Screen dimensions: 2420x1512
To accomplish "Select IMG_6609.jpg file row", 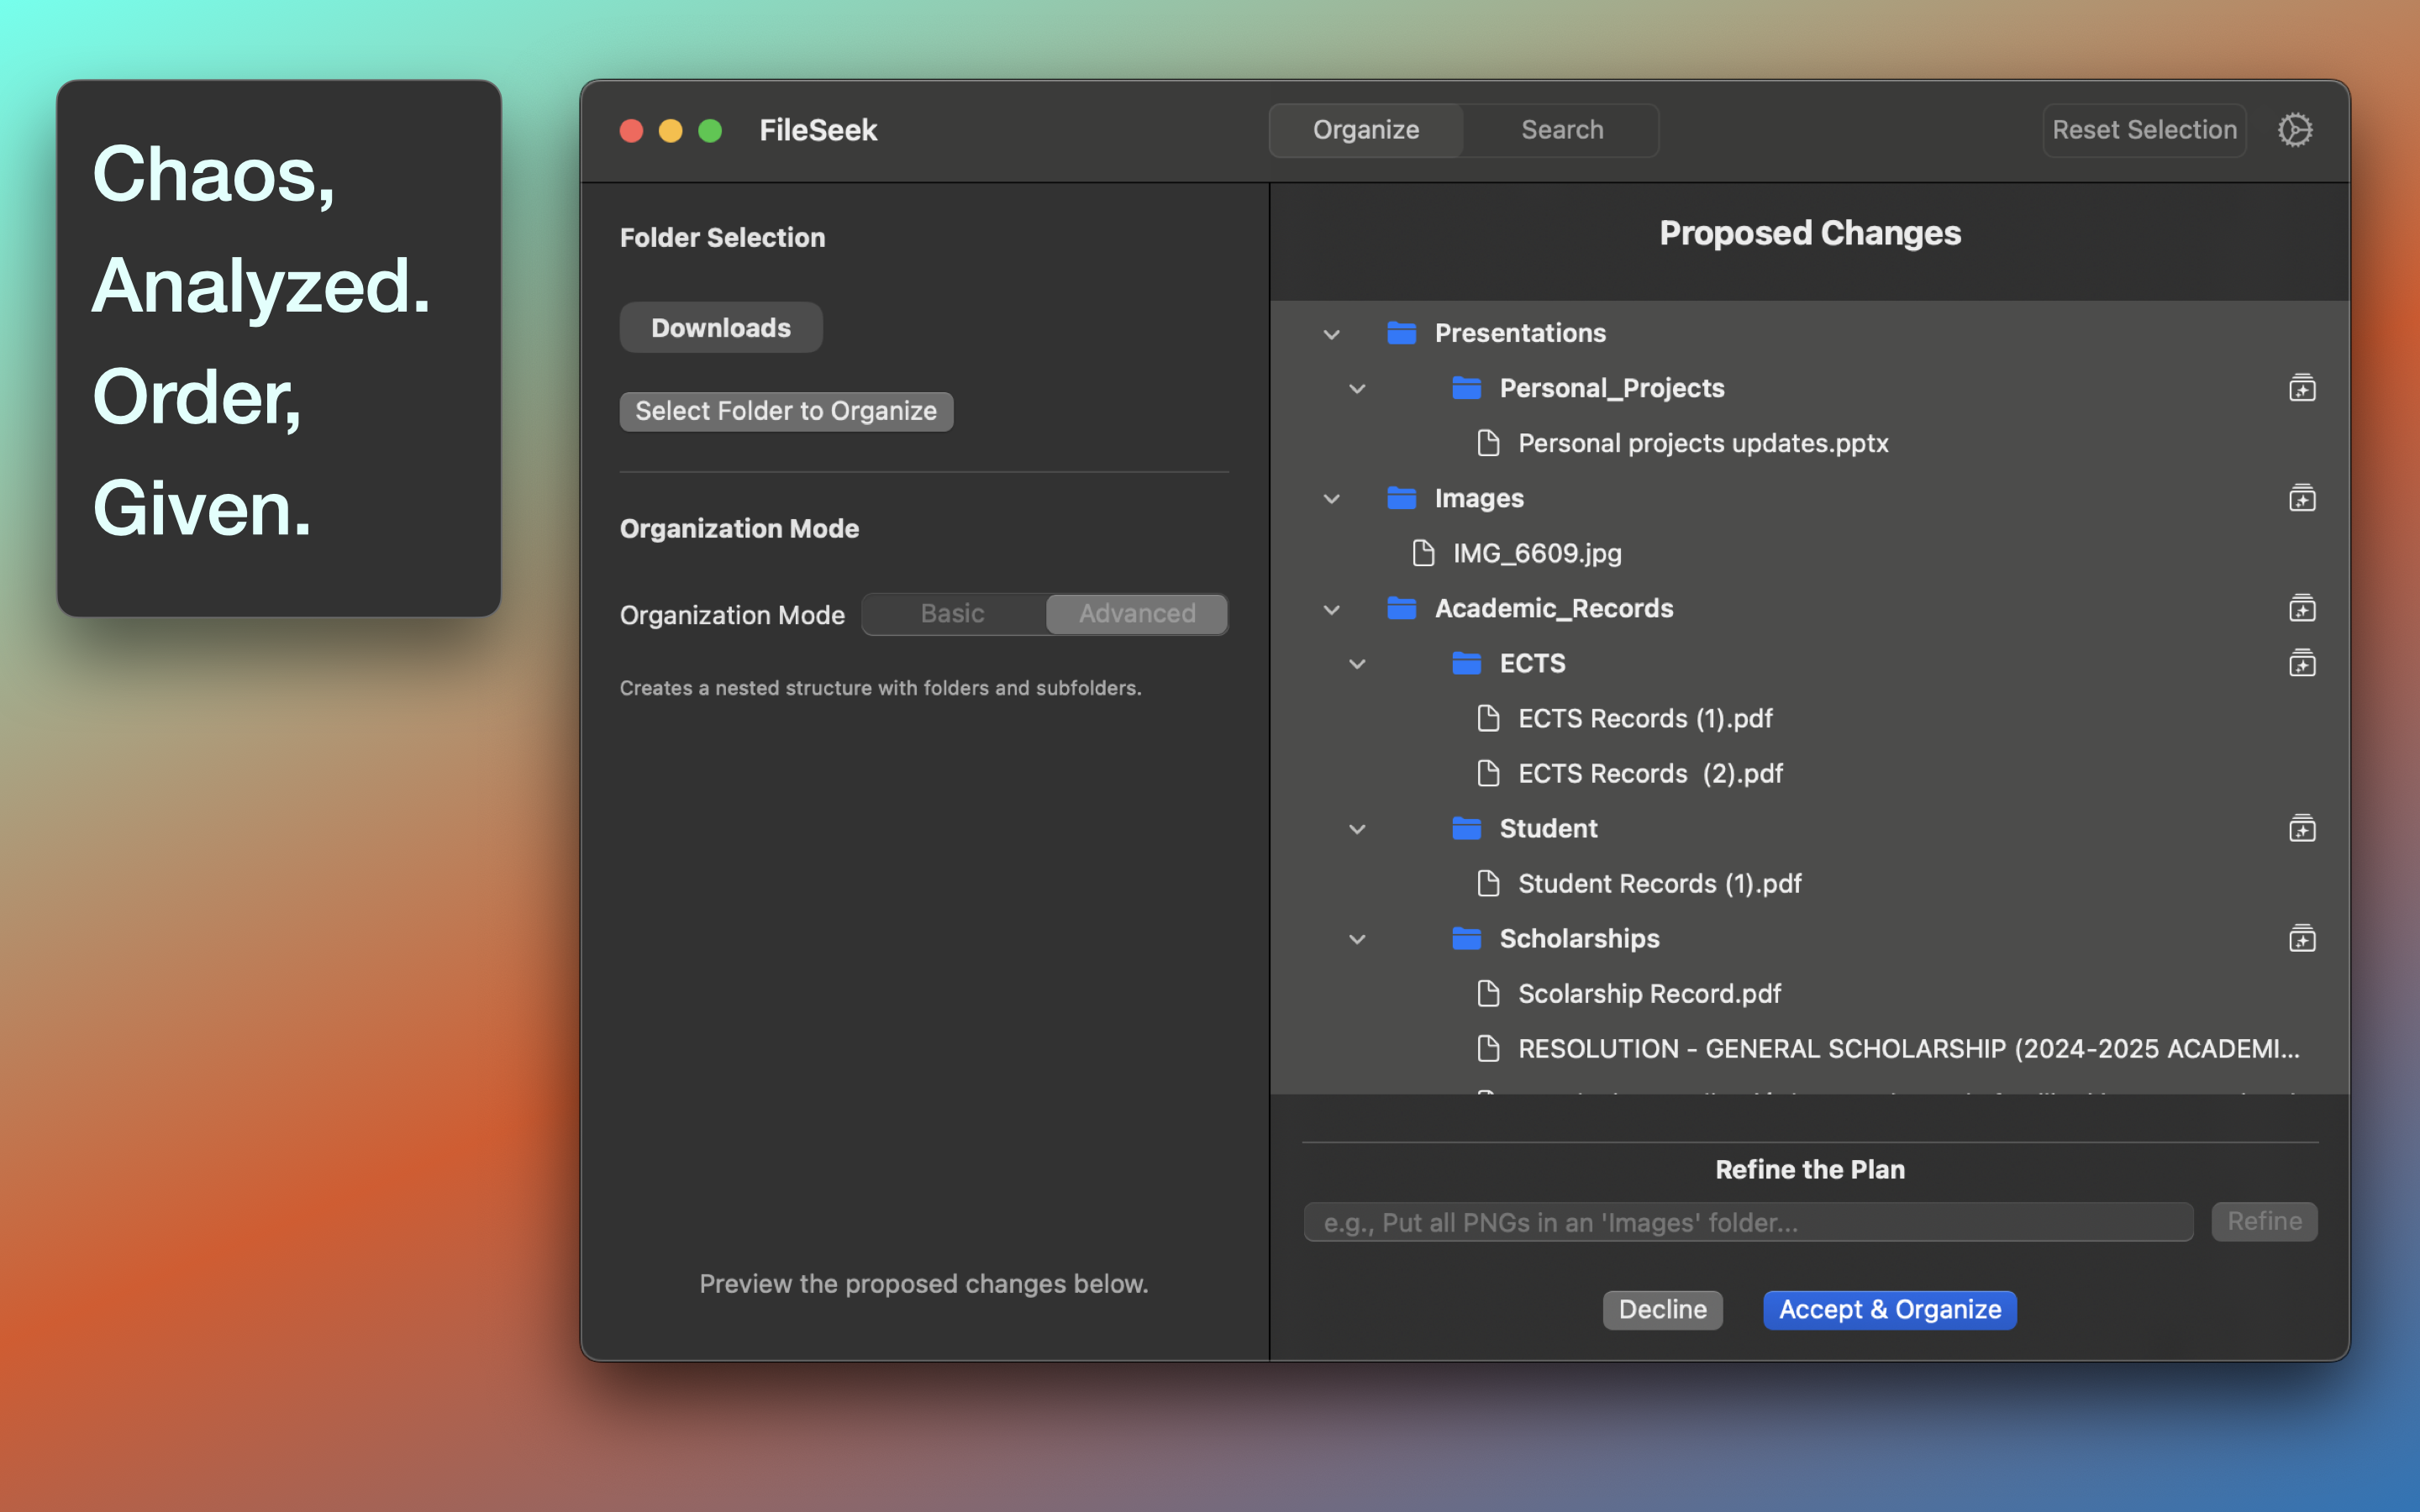I will [1809, 553].
